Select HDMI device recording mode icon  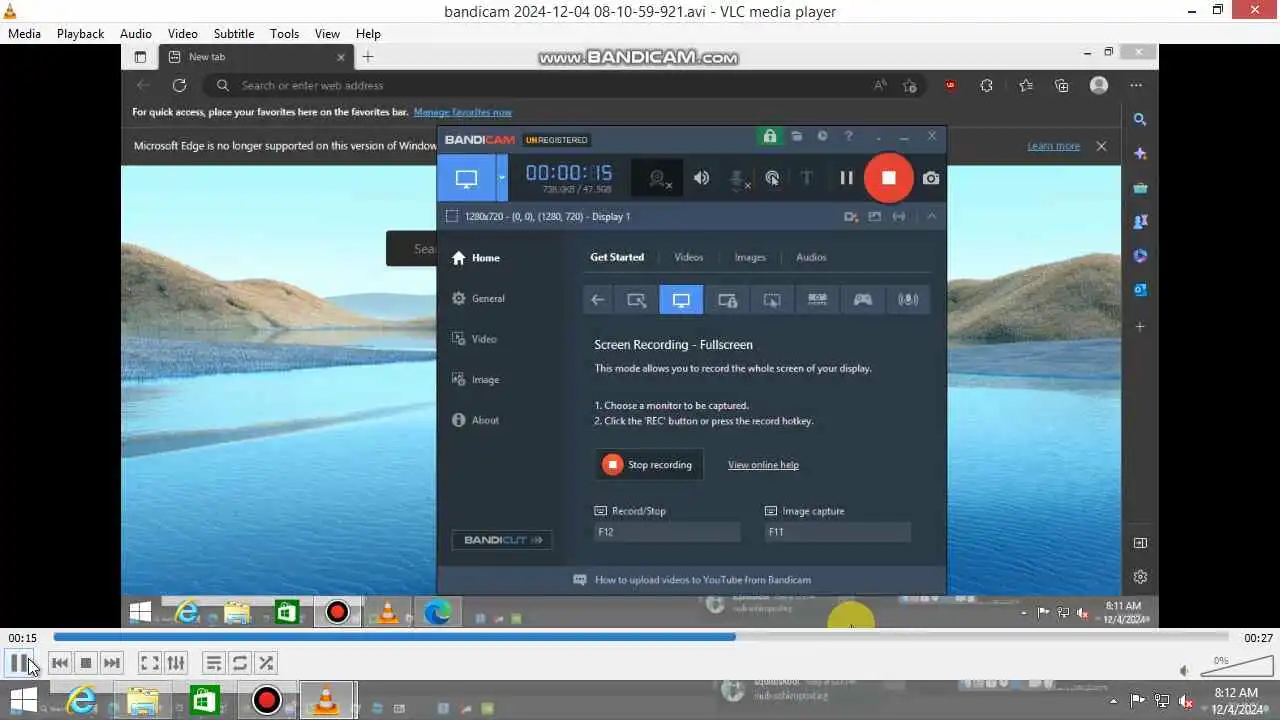(x=817, y=299)
